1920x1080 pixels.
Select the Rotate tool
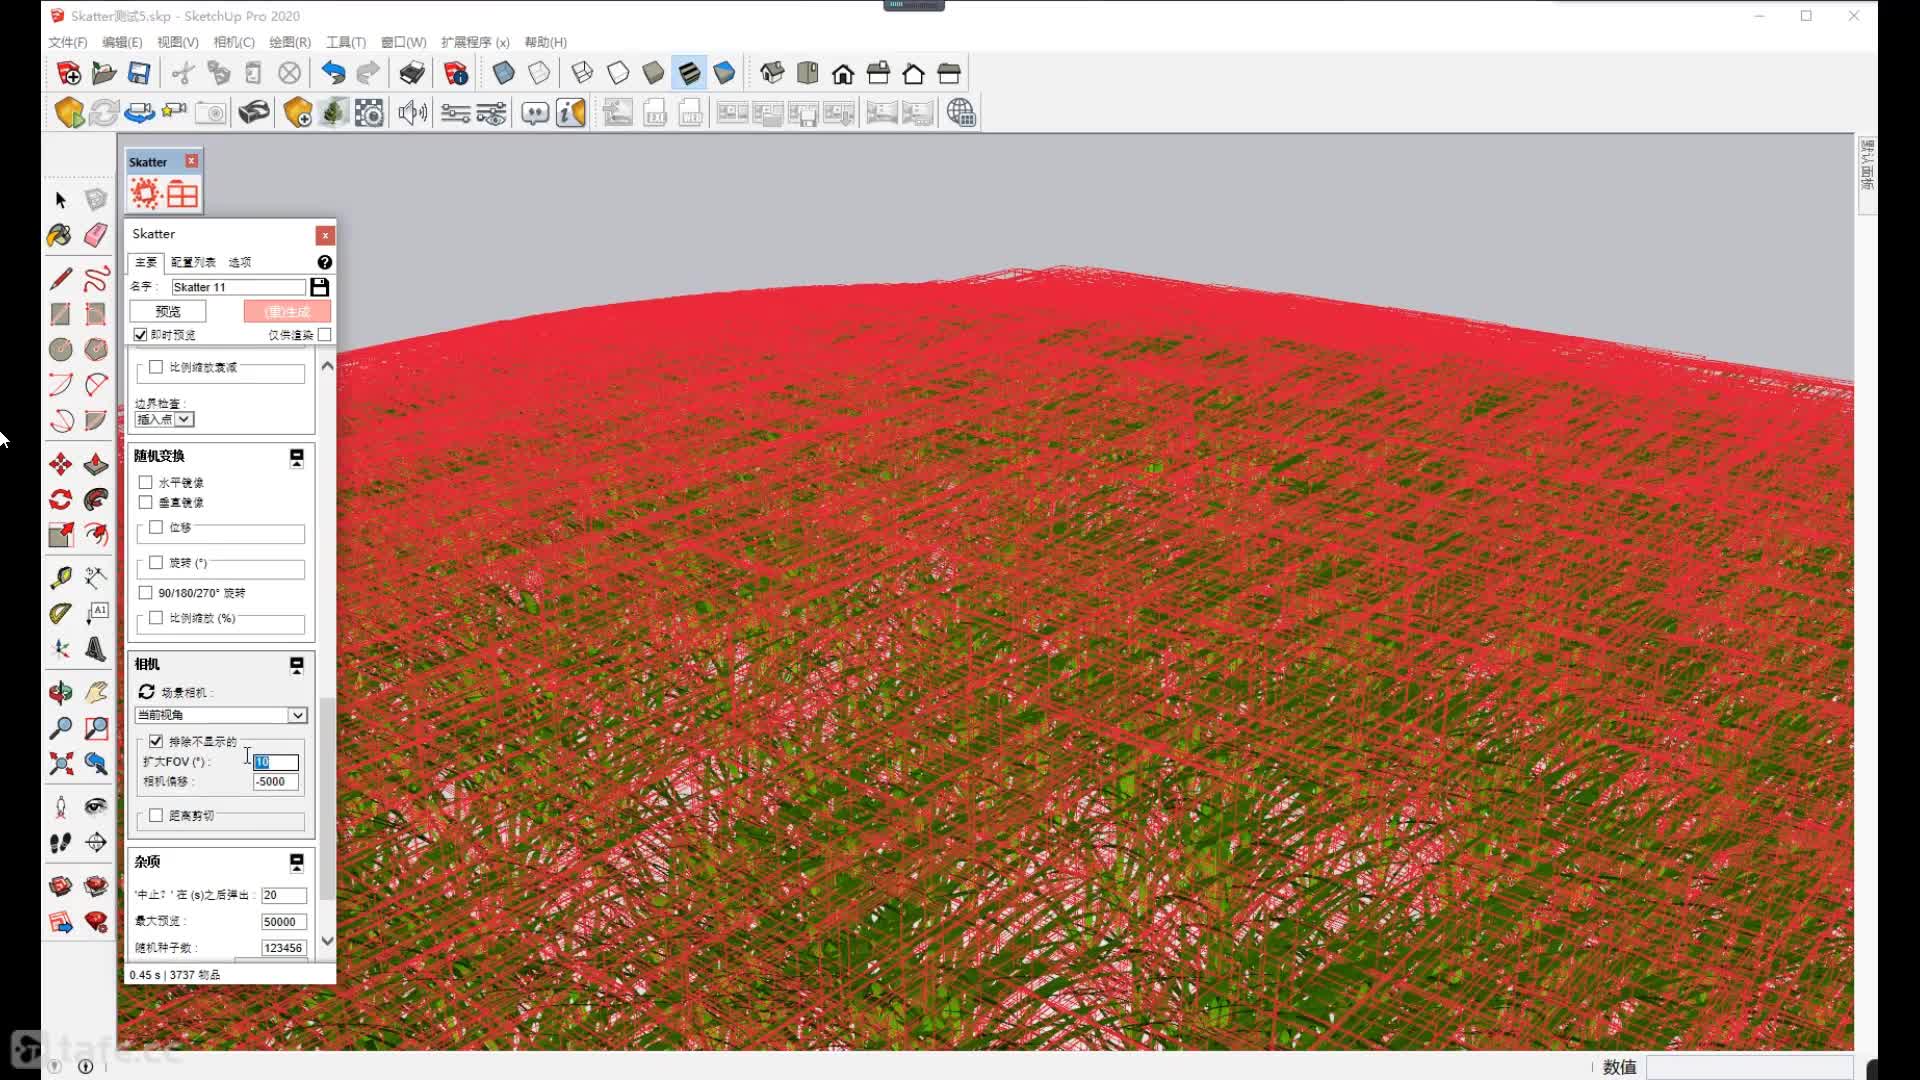60,499
